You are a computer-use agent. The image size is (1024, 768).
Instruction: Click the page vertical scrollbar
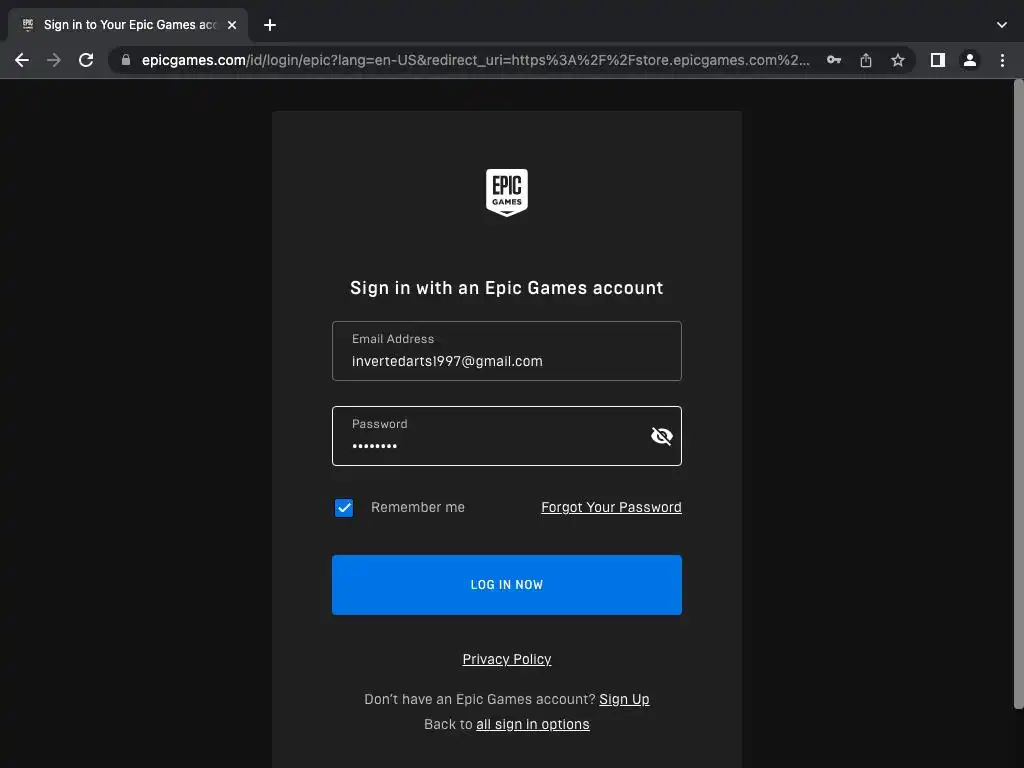(1018, 394)
